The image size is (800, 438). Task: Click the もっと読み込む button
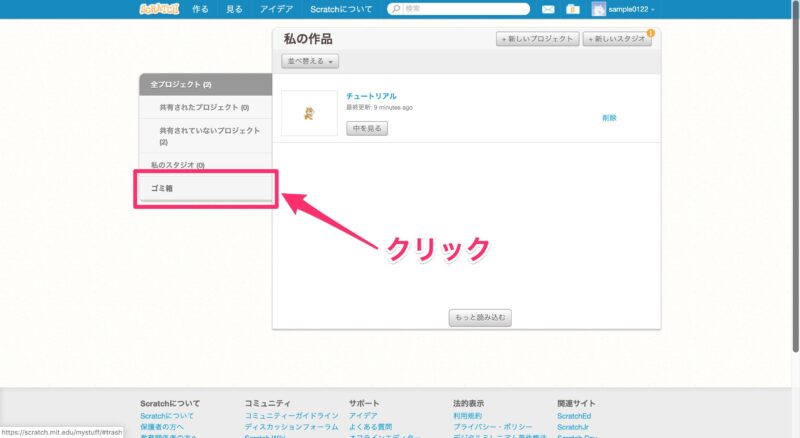(x=480, y=317)
